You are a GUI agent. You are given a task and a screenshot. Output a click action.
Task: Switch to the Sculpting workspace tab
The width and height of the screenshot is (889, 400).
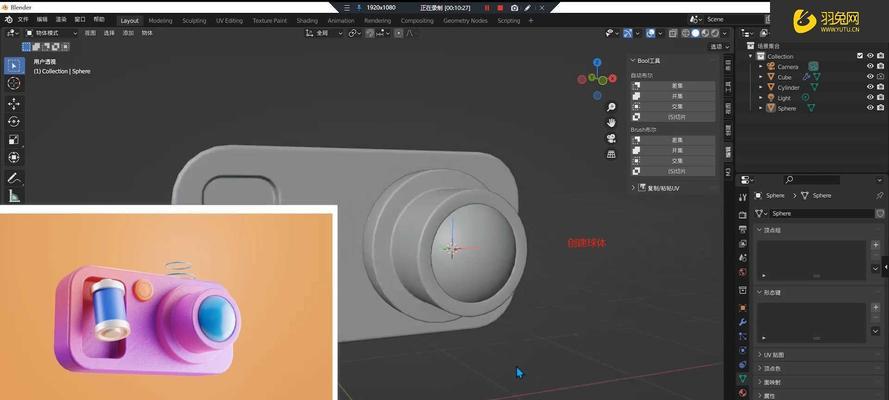(194, 20)
